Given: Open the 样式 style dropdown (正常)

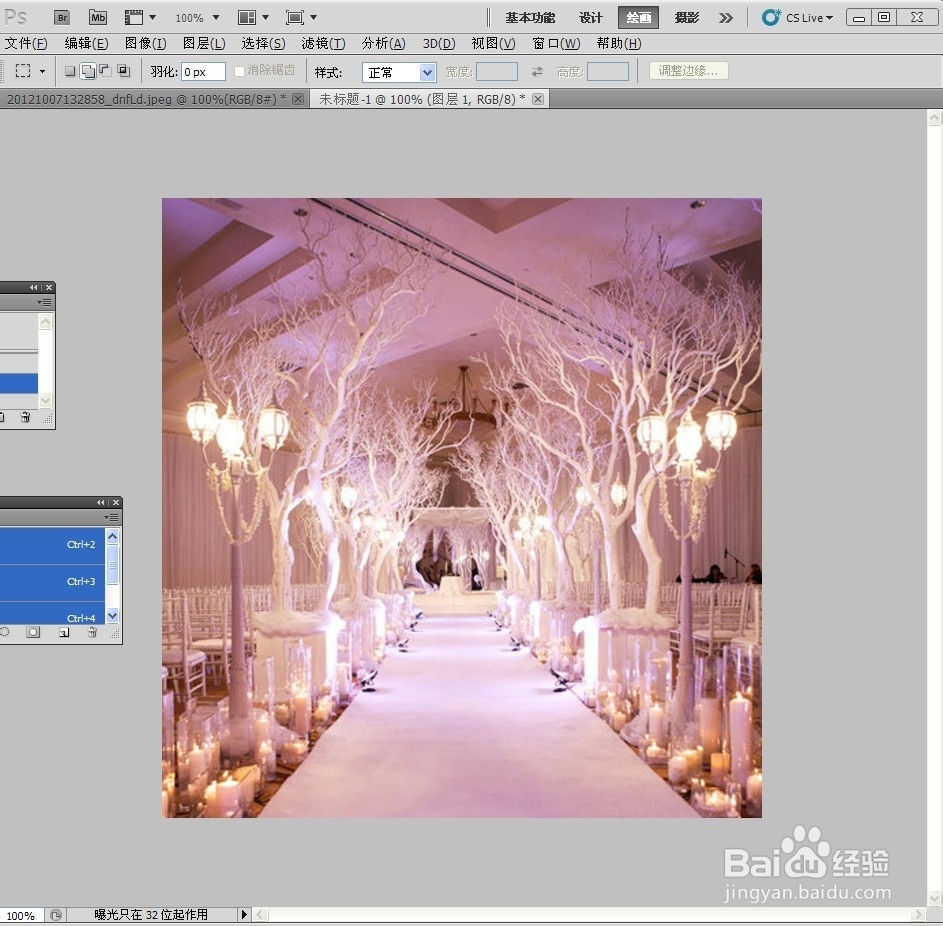Looking at the screenshot, I should [398, 72].
